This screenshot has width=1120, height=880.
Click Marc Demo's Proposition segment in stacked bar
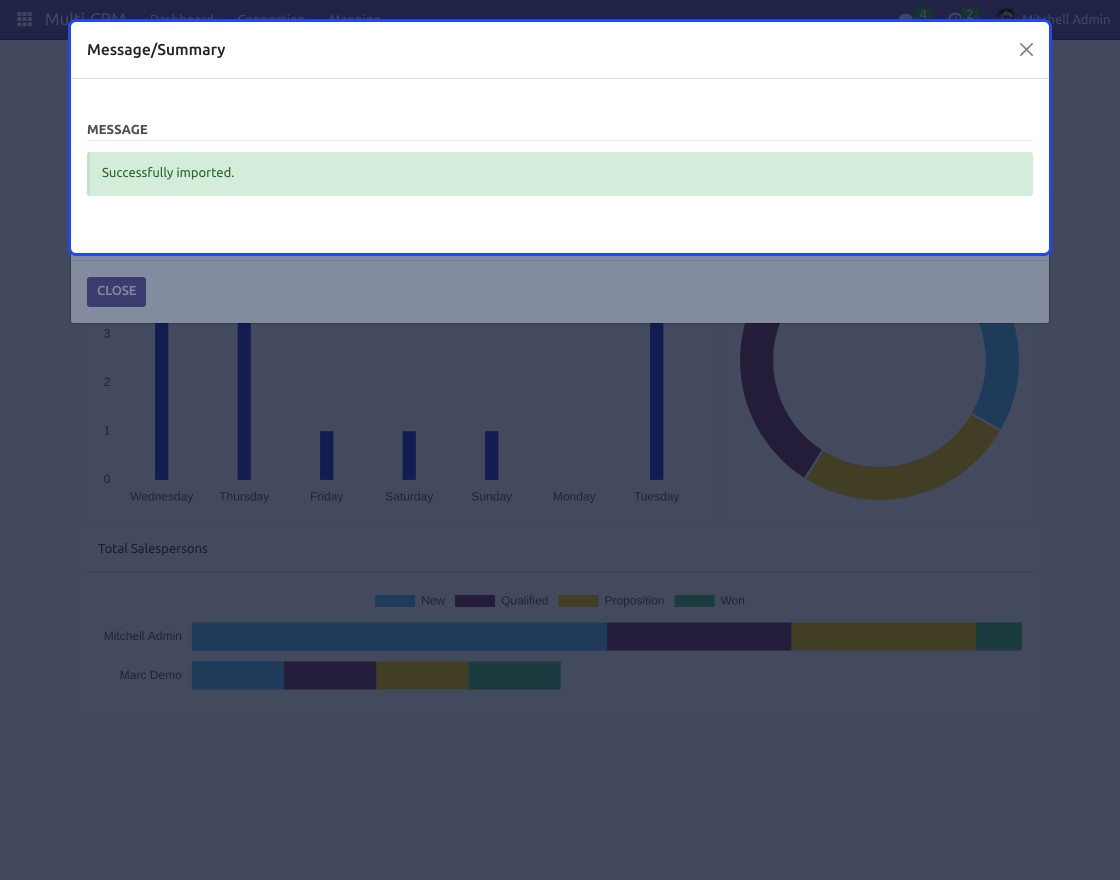(422, 676)
